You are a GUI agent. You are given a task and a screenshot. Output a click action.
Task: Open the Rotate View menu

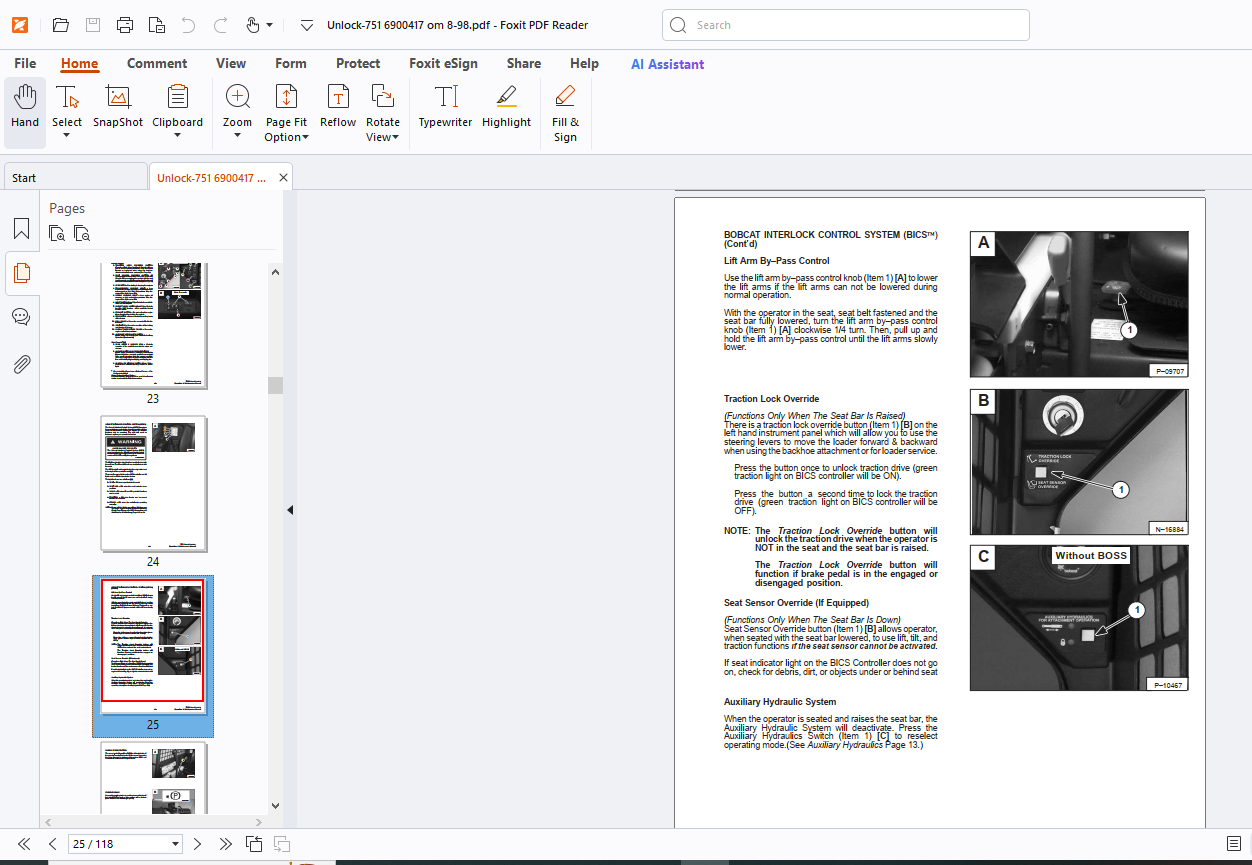[382, 112]
